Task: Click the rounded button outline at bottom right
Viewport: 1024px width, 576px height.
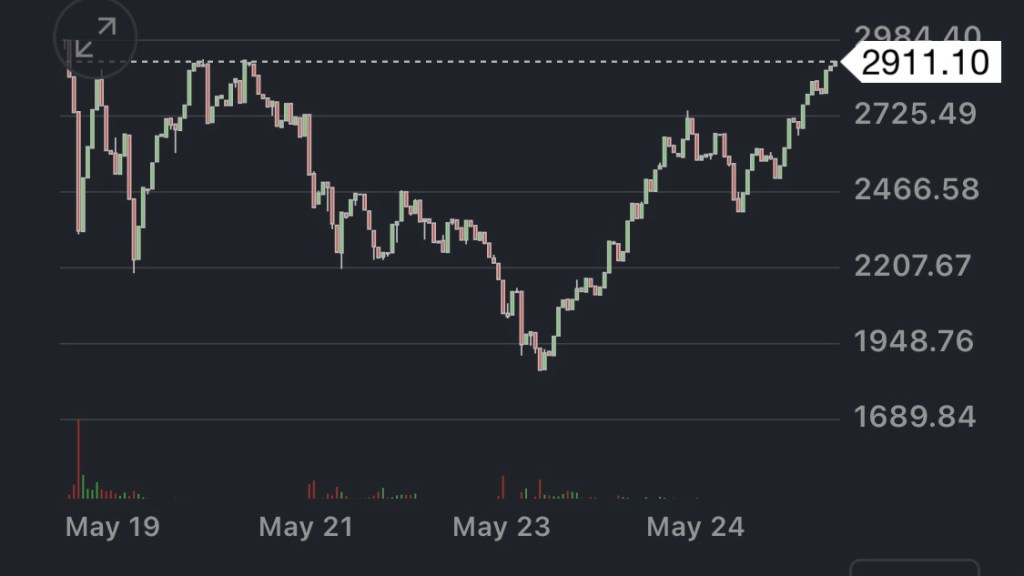Action: (914, 567)
